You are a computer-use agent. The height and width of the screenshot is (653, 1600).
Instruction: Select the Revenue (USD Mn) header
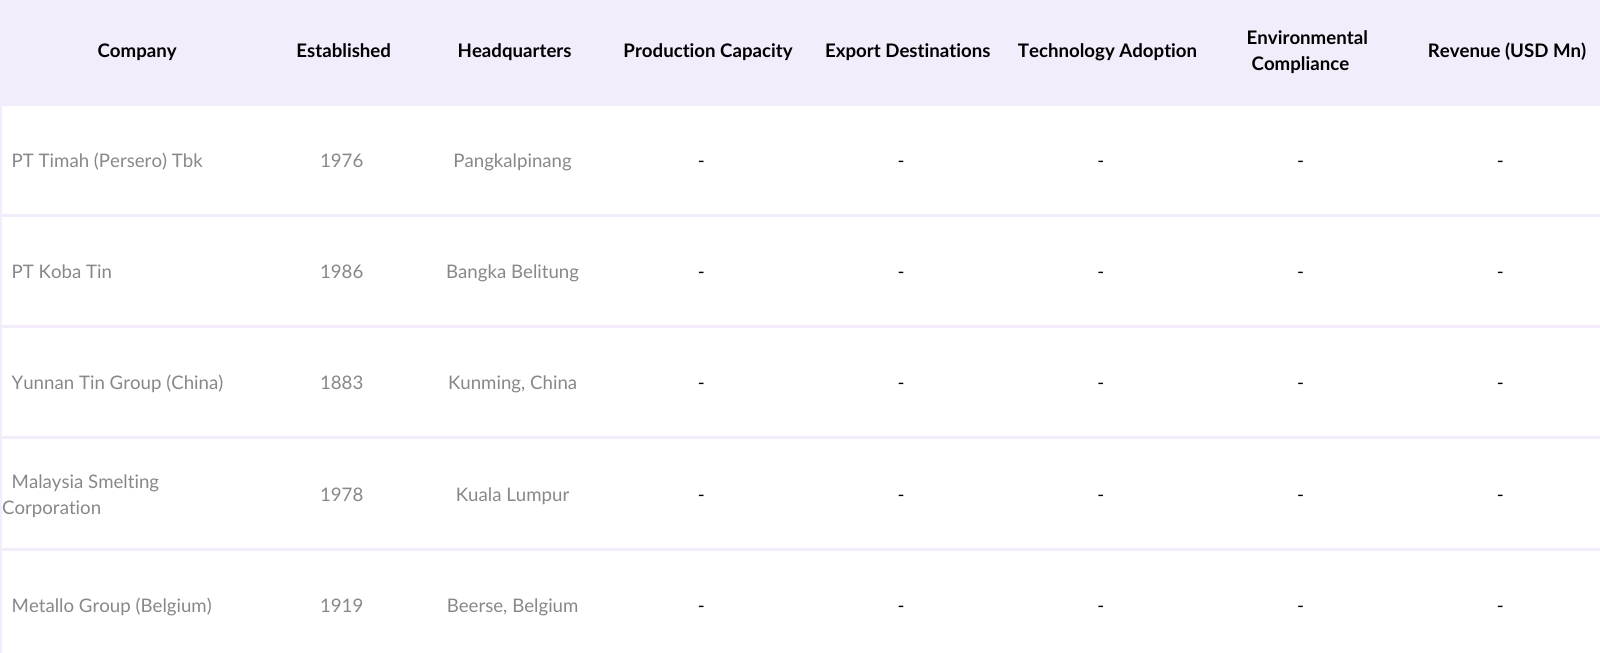[1506, 51]
